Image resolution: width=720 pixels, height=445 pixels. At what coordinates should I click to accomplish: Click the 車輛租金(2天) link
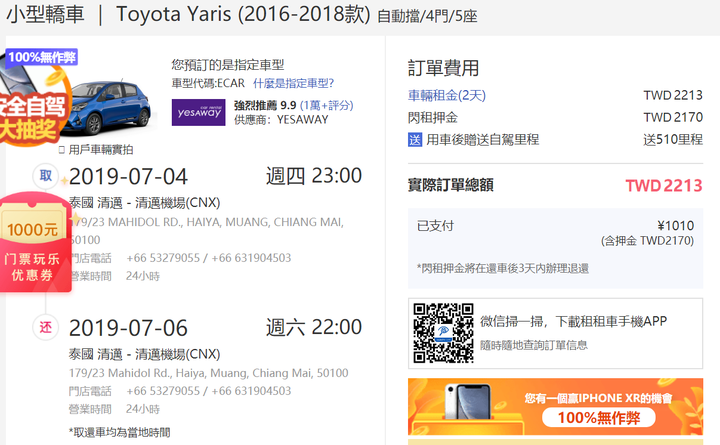coord(447,95)
